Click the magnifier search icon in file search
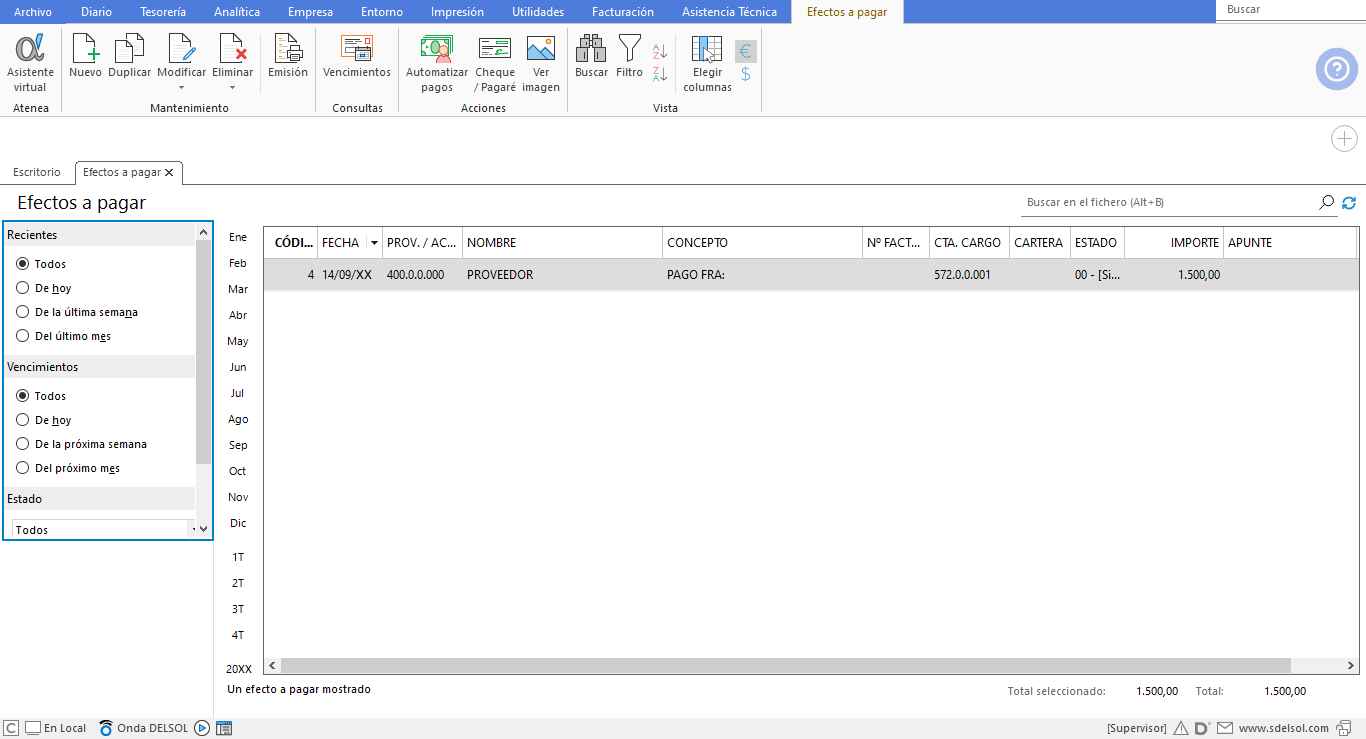The height and width of the screenshot is (739, 1366). (x=1327, y=202)
